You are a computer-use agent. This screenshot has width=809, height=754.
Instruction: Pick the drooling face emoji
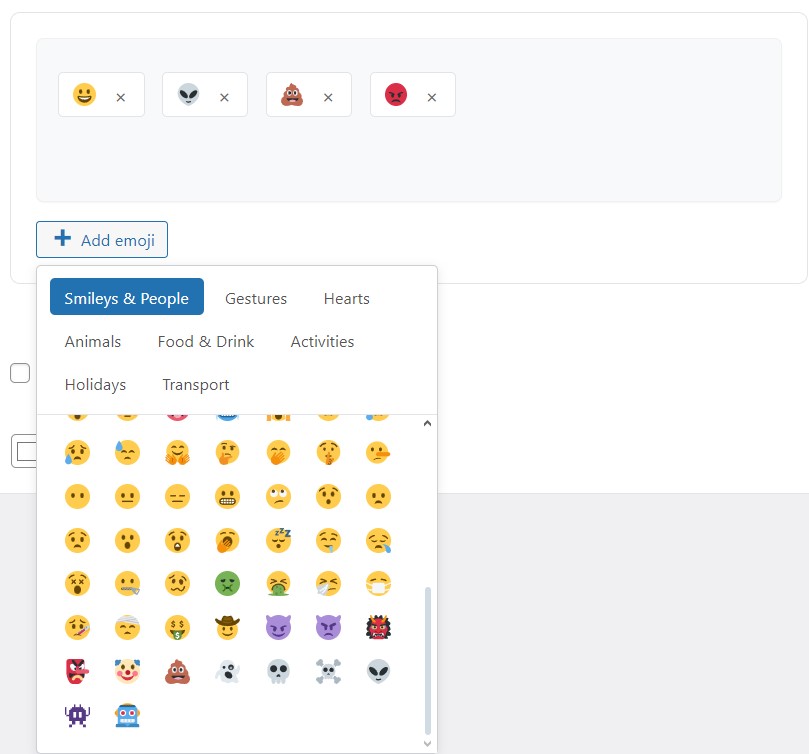[x=328, y=540]
